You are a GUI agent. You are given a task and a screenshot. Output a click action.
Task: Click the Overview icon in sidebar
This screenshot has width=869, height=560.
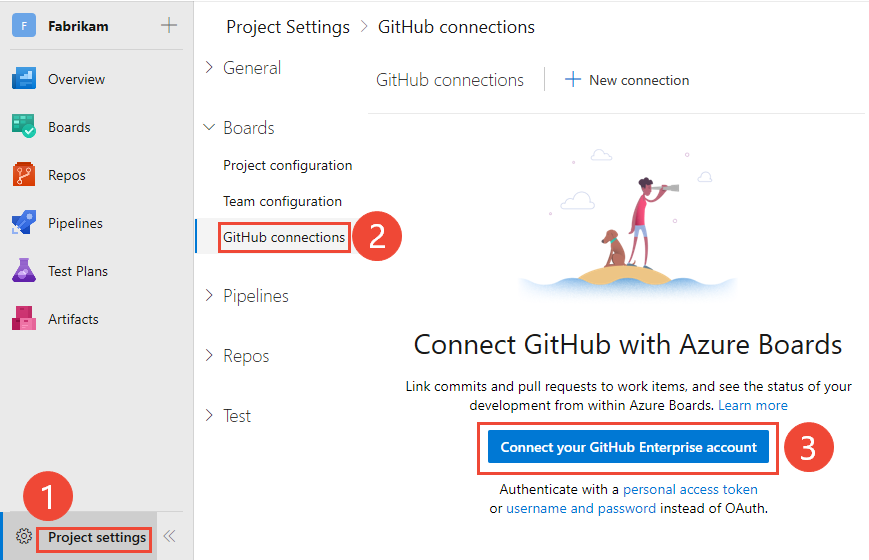(24, 79)
